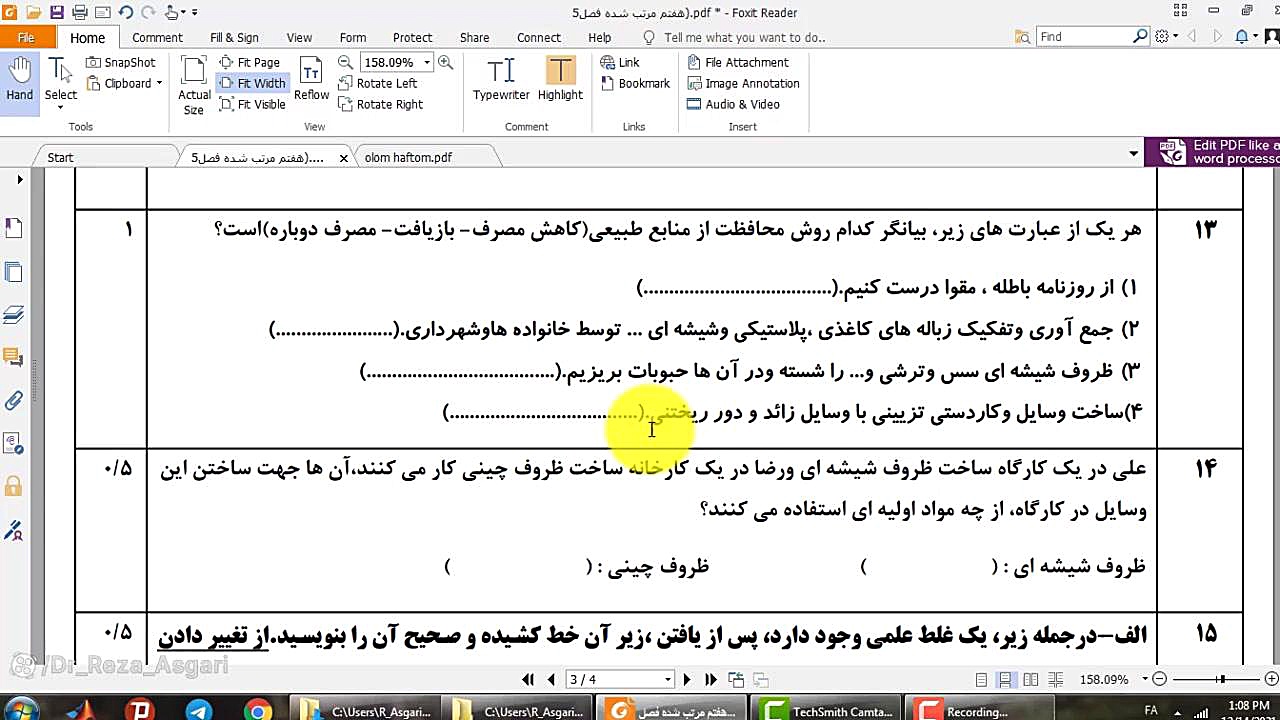This screenshot has width=1280, height=720.
Task: Toggle Fit Visible view mode
Action: click(x=253, y=104)
